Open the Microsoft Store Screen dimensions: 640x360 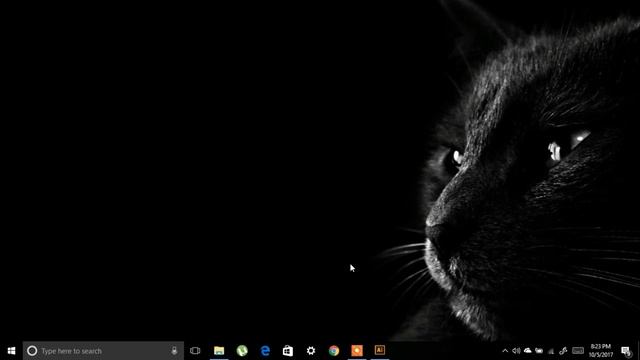[288, 351]
